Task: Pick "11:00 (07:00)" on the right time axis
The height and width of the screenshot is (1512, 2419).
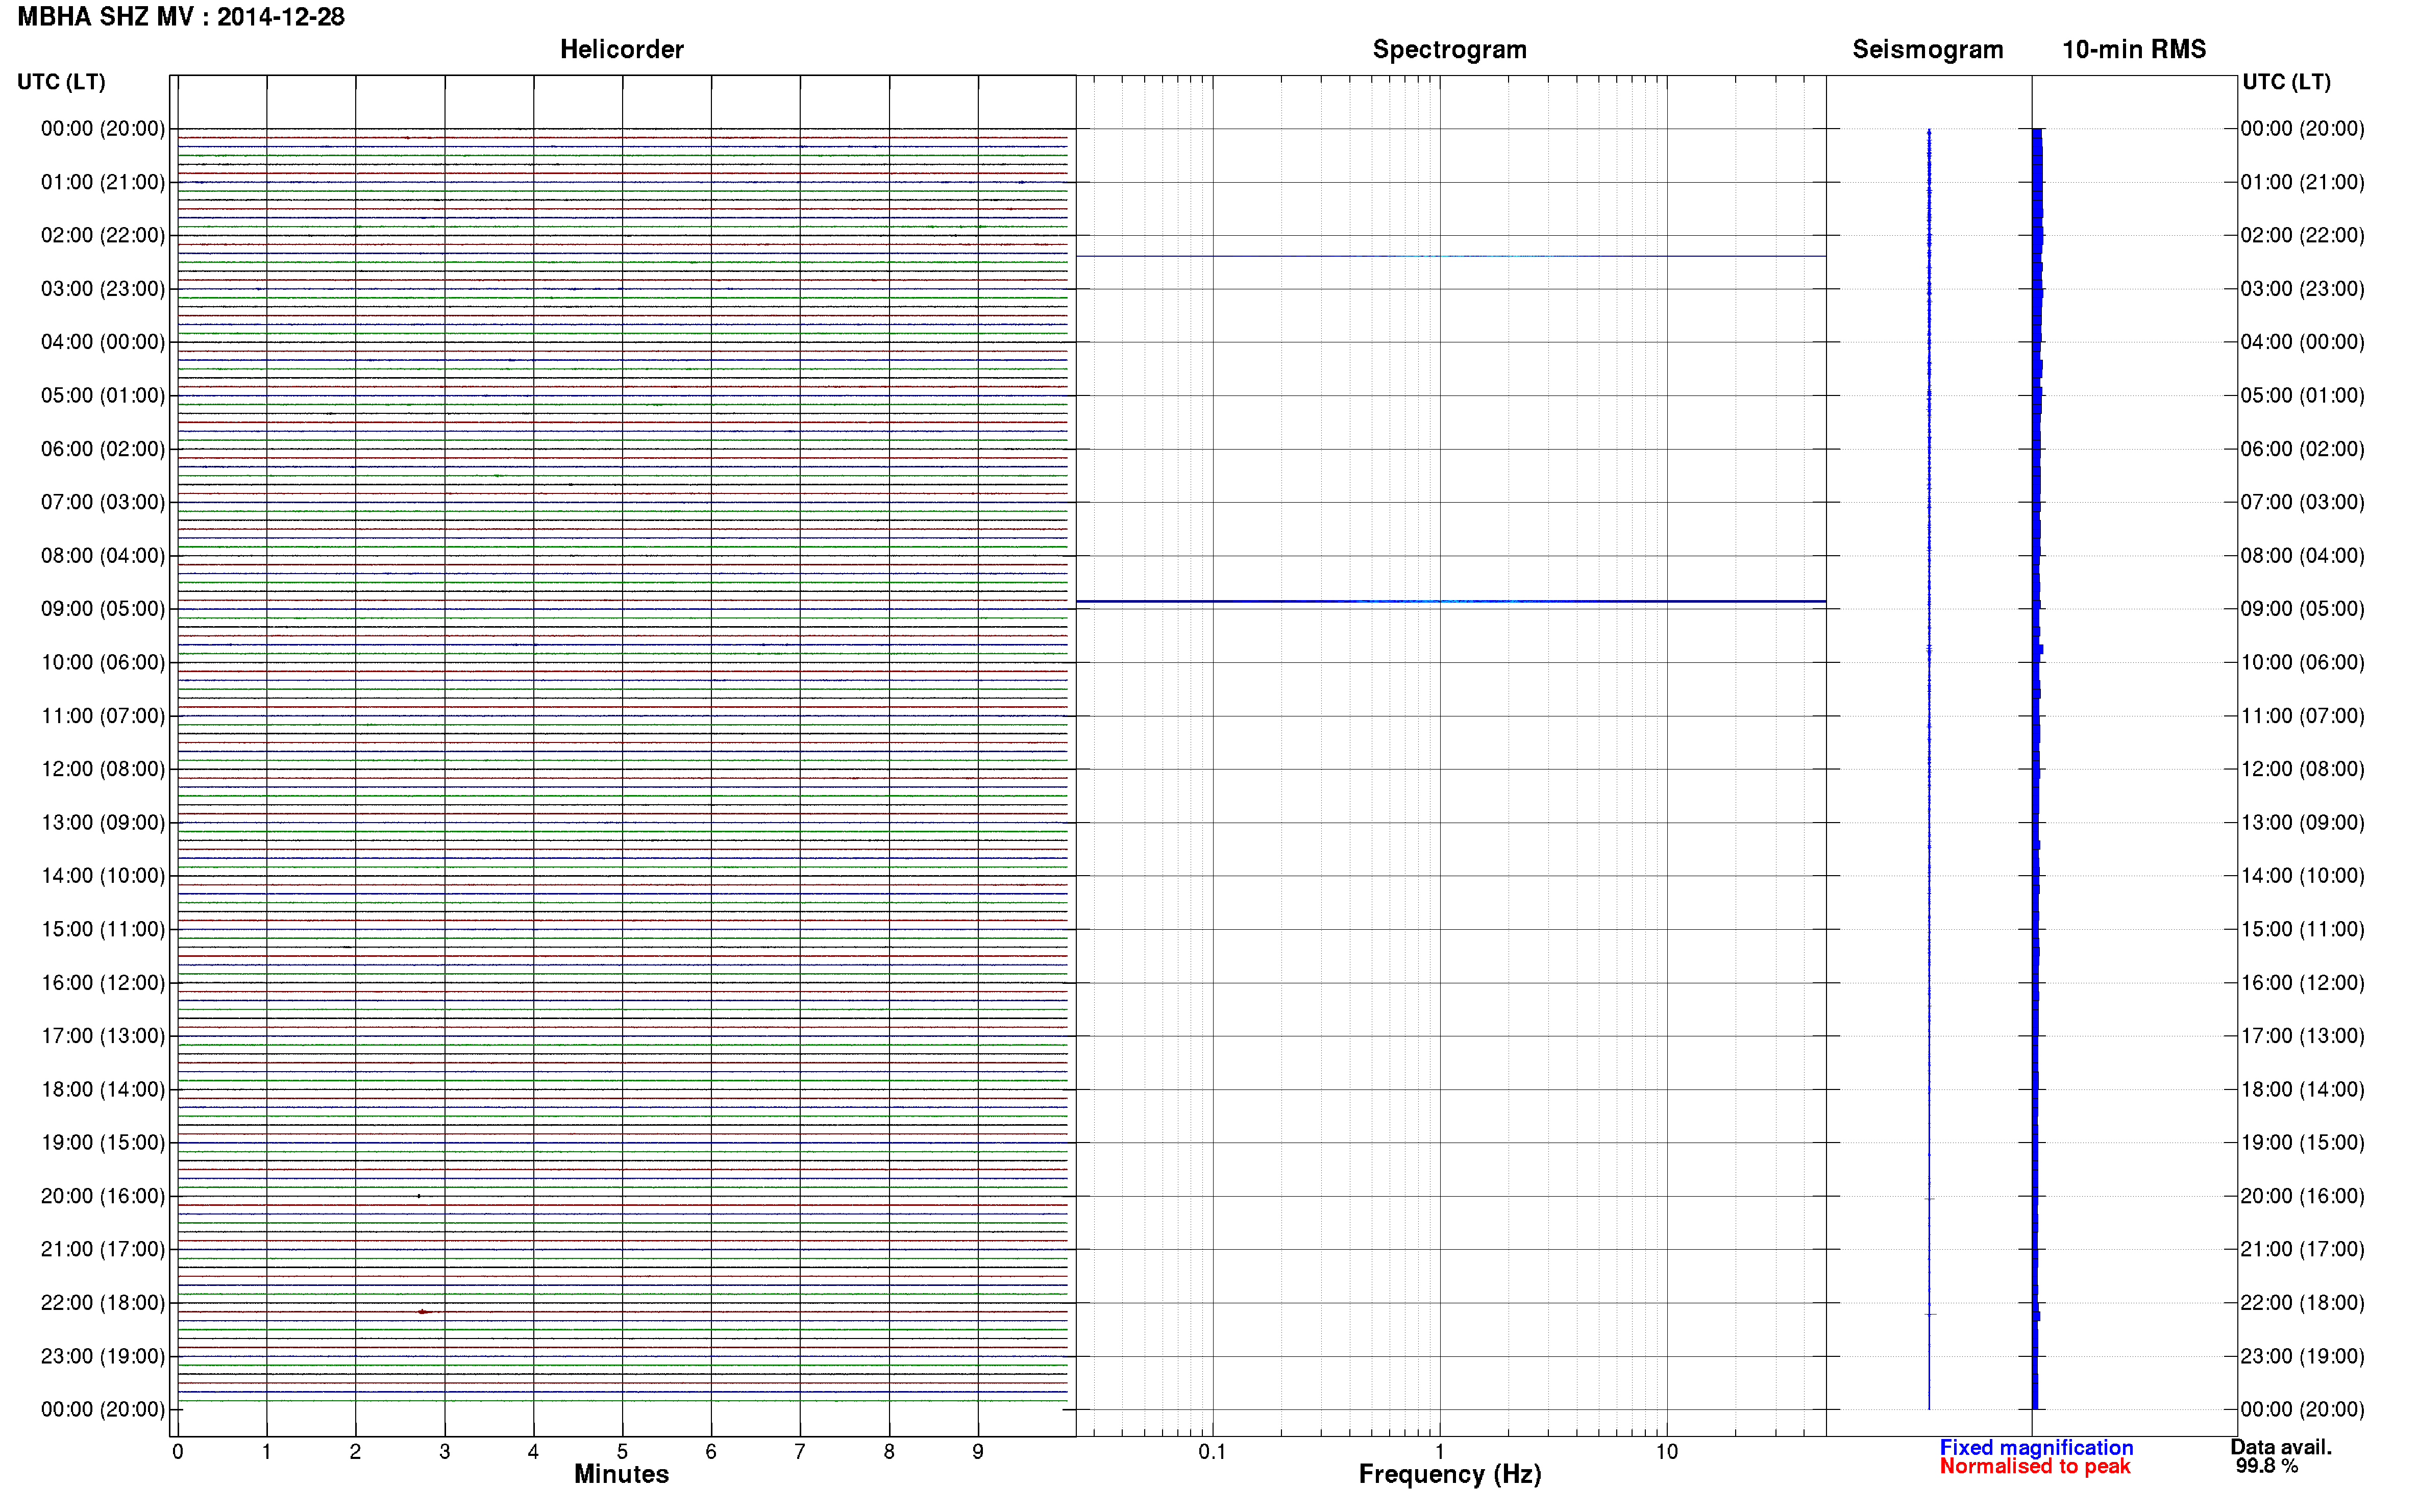Action: (2302, 716)
